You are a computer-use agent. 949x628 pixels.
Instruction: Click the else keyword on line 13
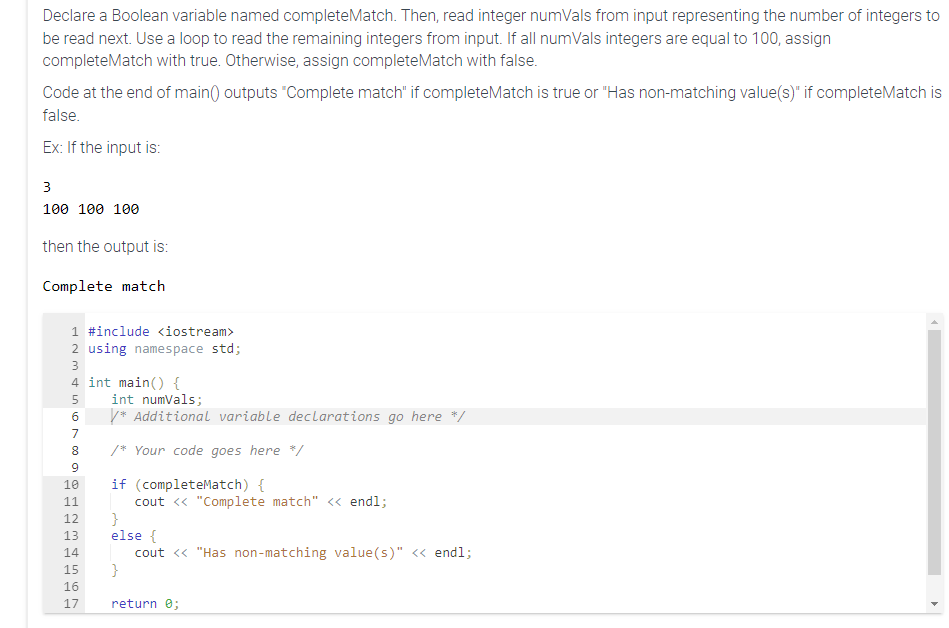[x=120, y=535]
